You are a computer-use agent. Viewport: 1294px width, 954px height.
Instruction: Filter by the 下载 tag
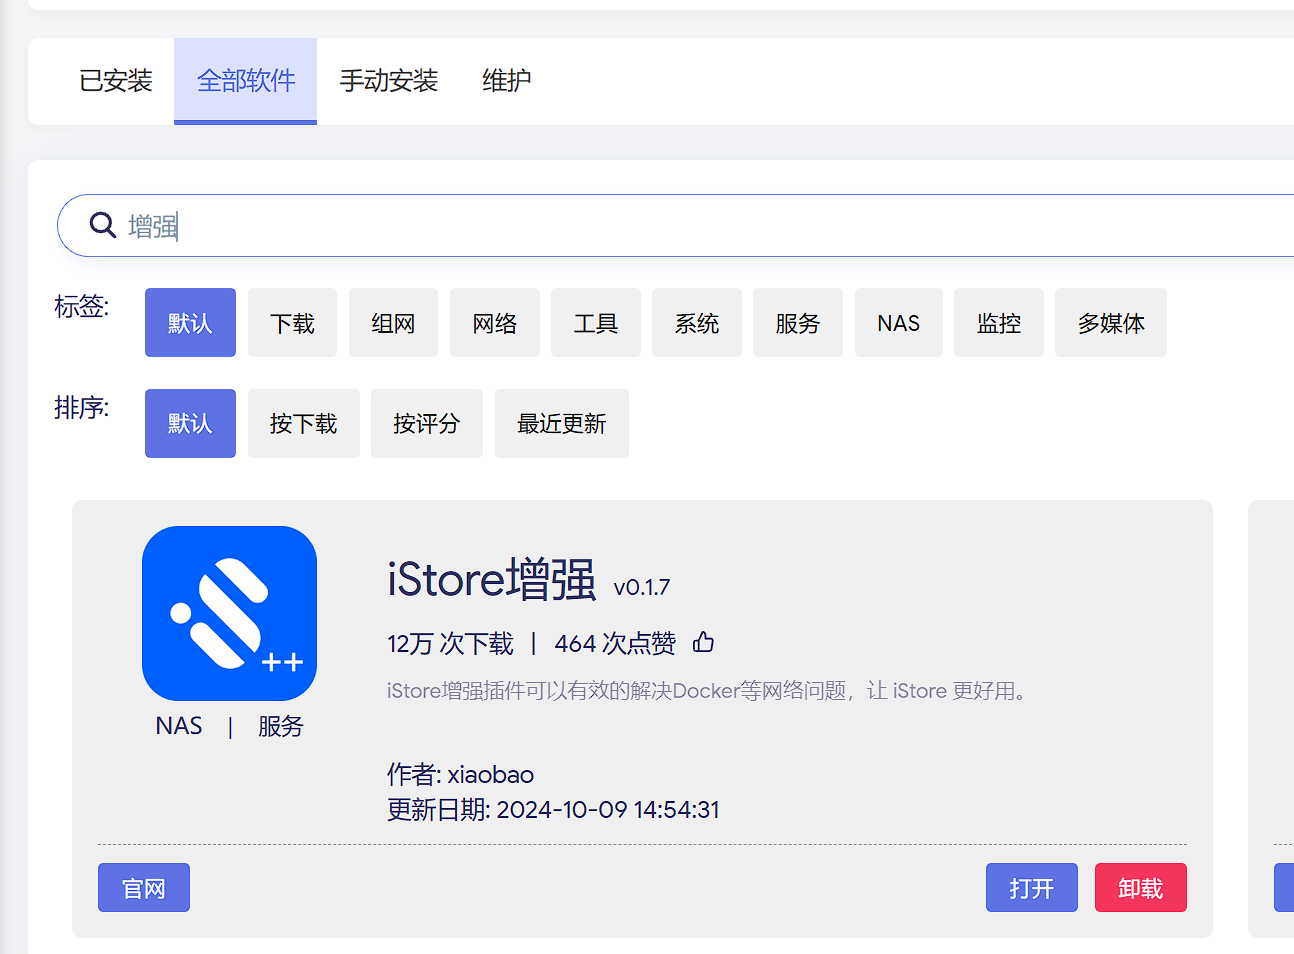292,323
